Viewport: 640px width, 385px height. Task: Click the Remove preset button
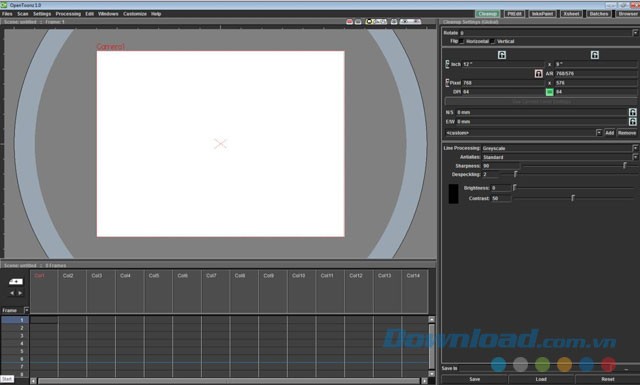tap(627, 133)
